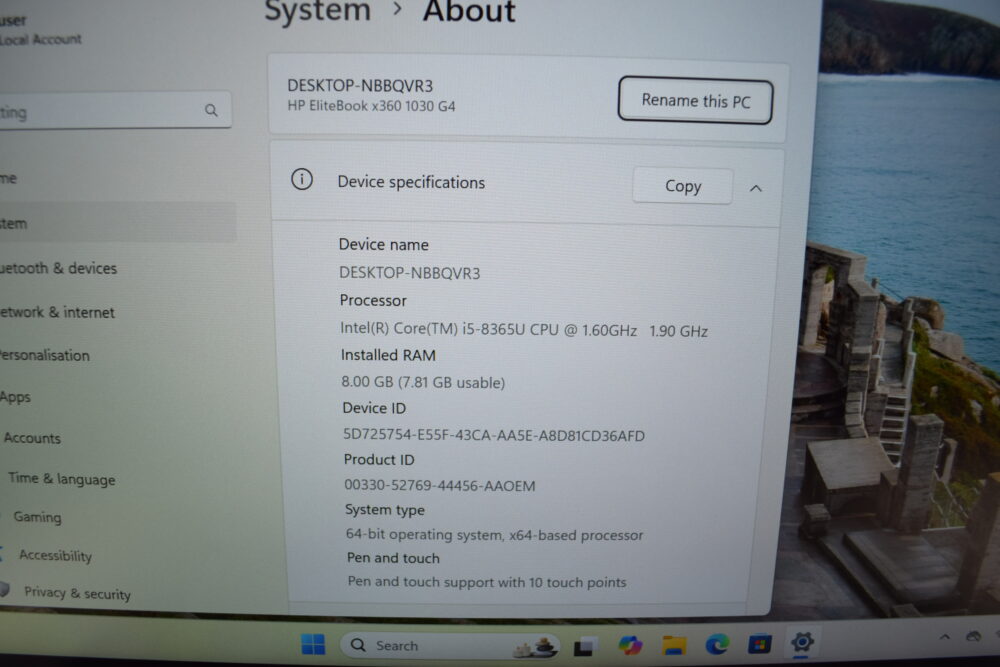The width and height of the screenshot is (1000, 667).
Task: Select Accounts in the sidebar
Action: point(32,438)
